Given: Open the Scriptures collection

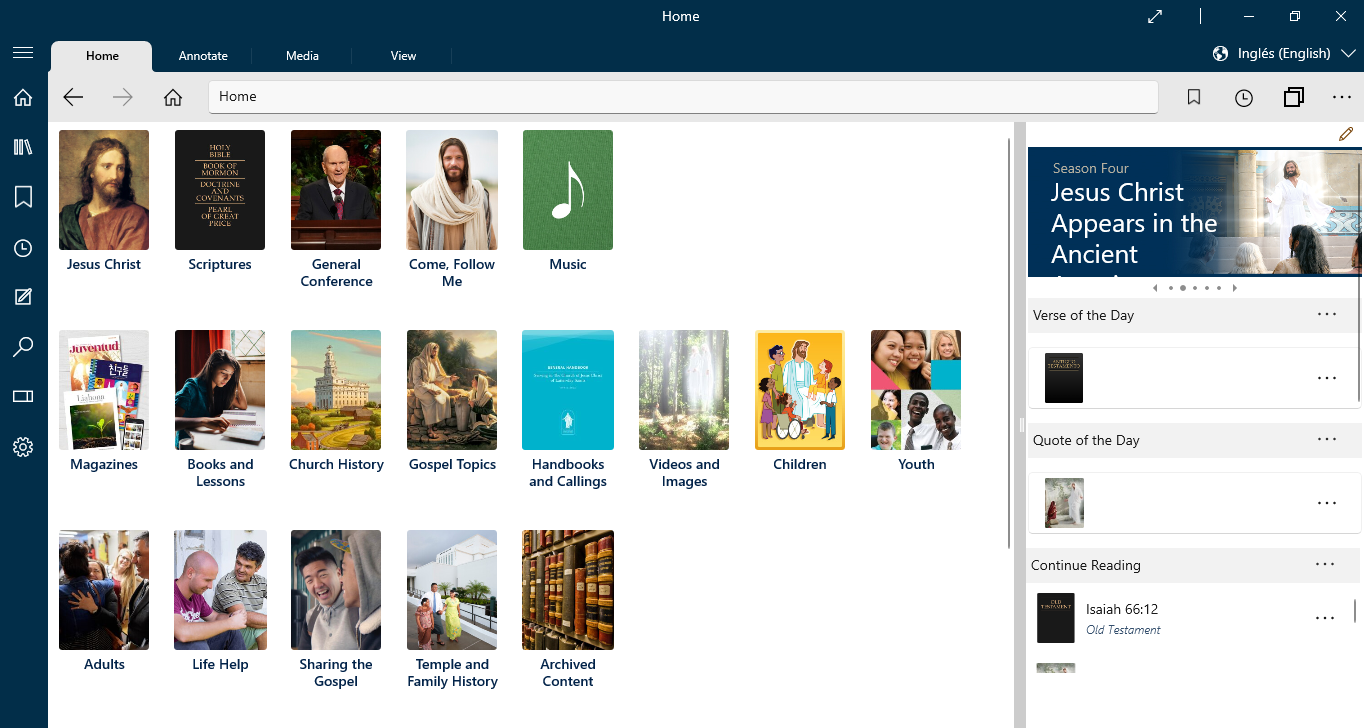Looking at the screenshot, I should click(220, 202).
